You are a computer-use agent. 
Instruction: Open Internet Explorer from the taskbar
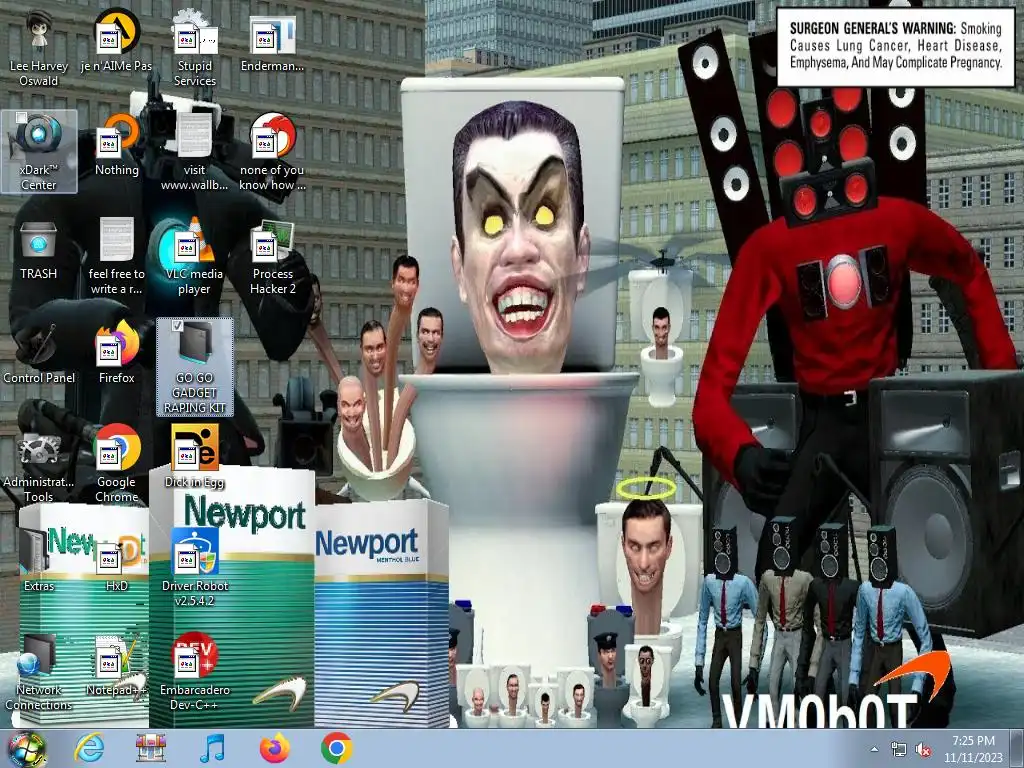[88, 748]
